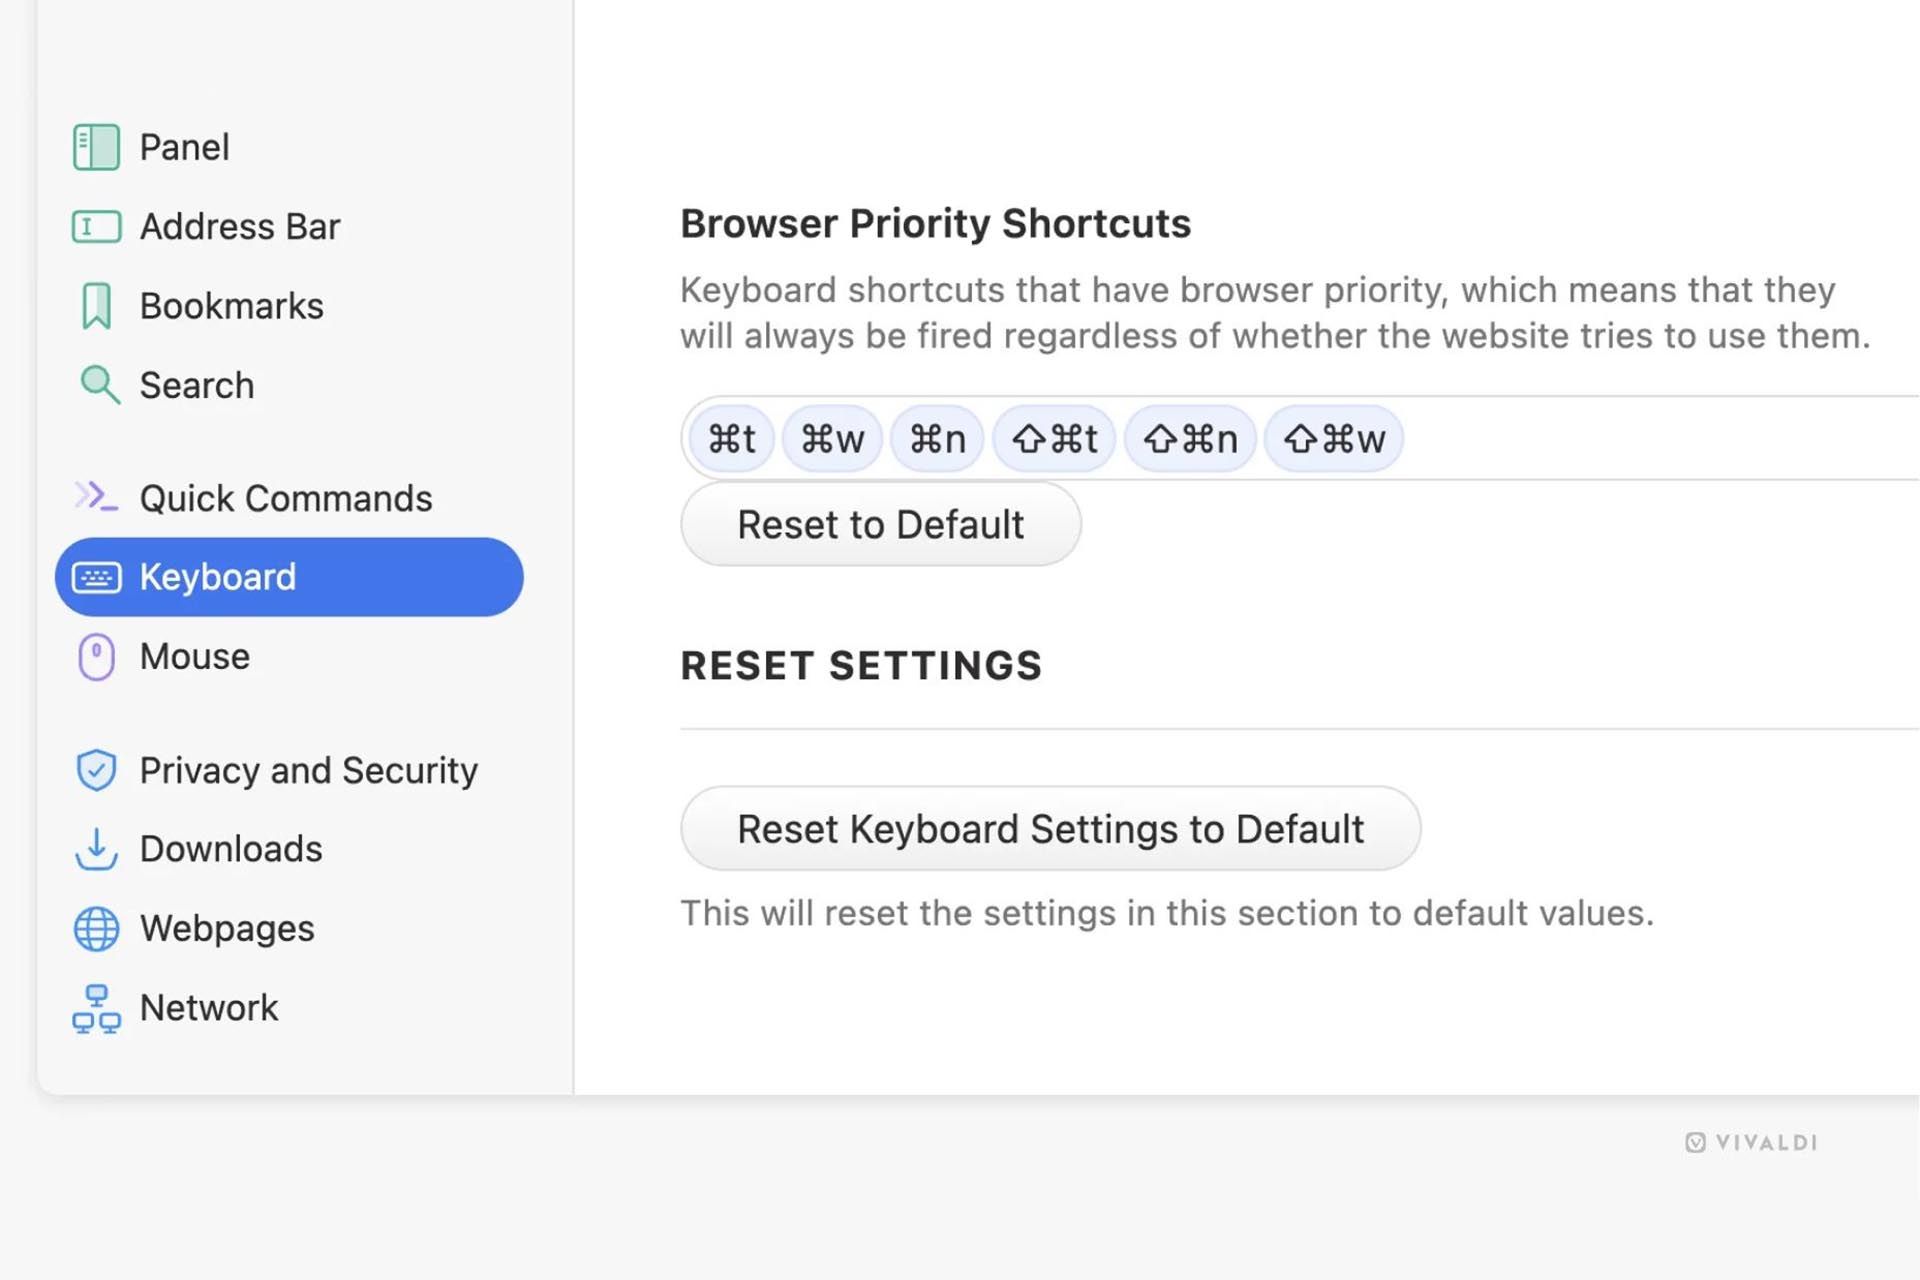Click the Quick Commands arrow icon
This screenshot has width=1920, height=1280.
pos(96,497)
